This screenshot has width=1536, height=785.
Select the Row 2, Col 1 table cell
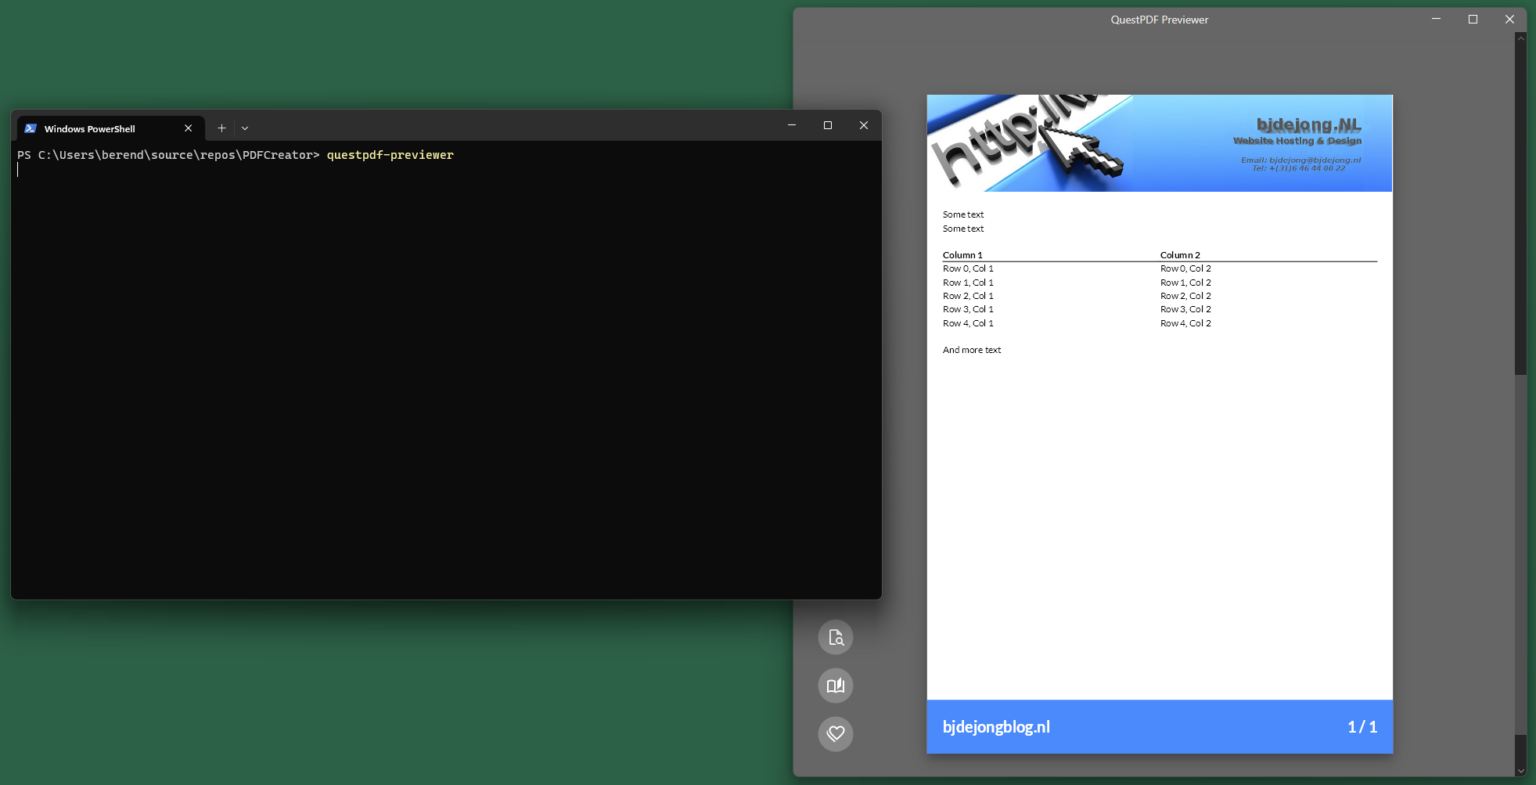point(967,295)
